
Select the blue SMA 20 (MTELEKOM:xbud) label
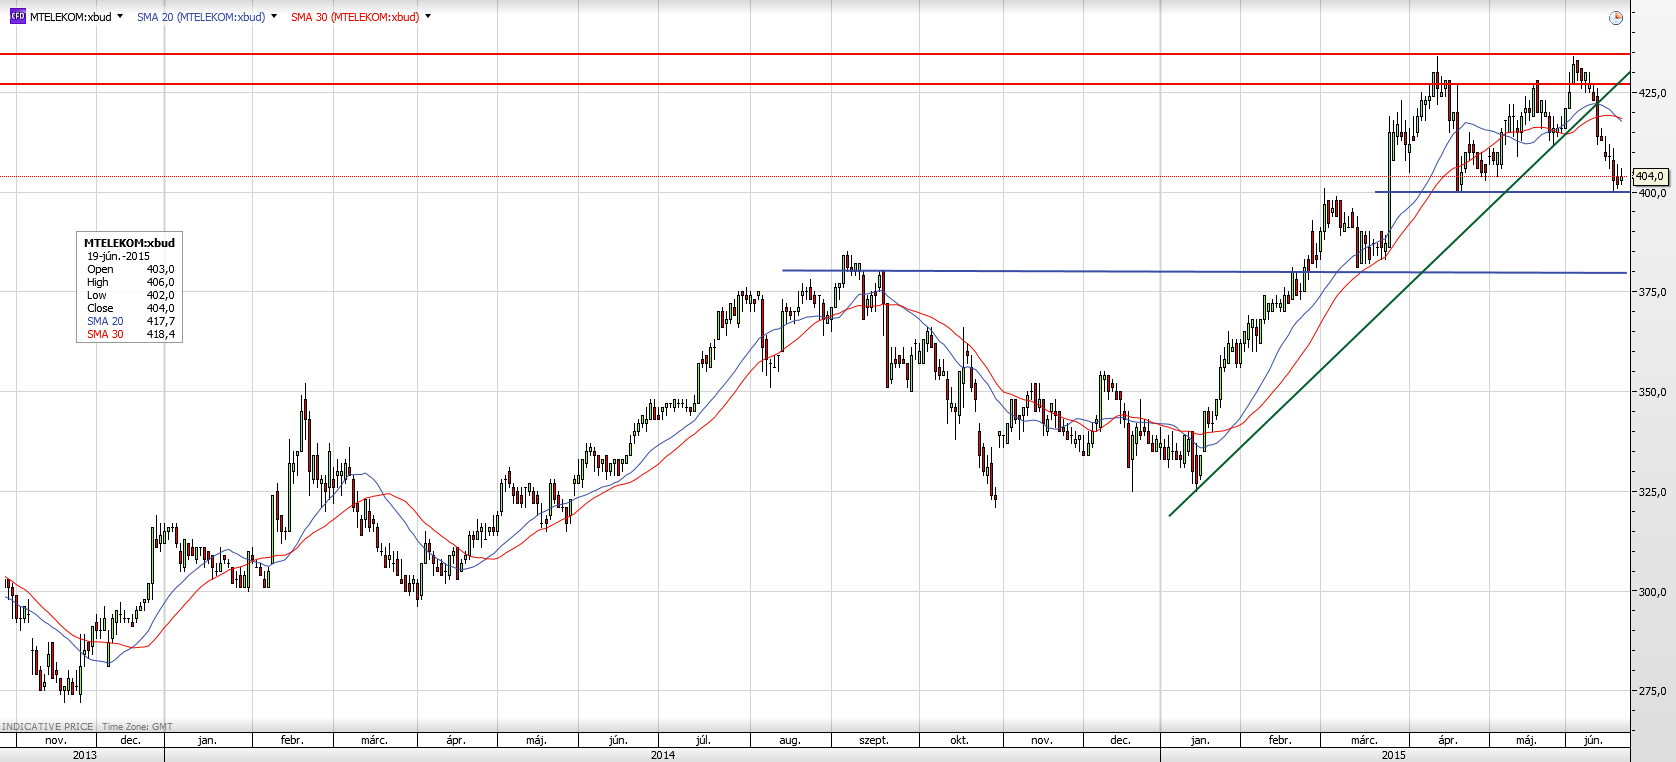[x=201, y=17]
